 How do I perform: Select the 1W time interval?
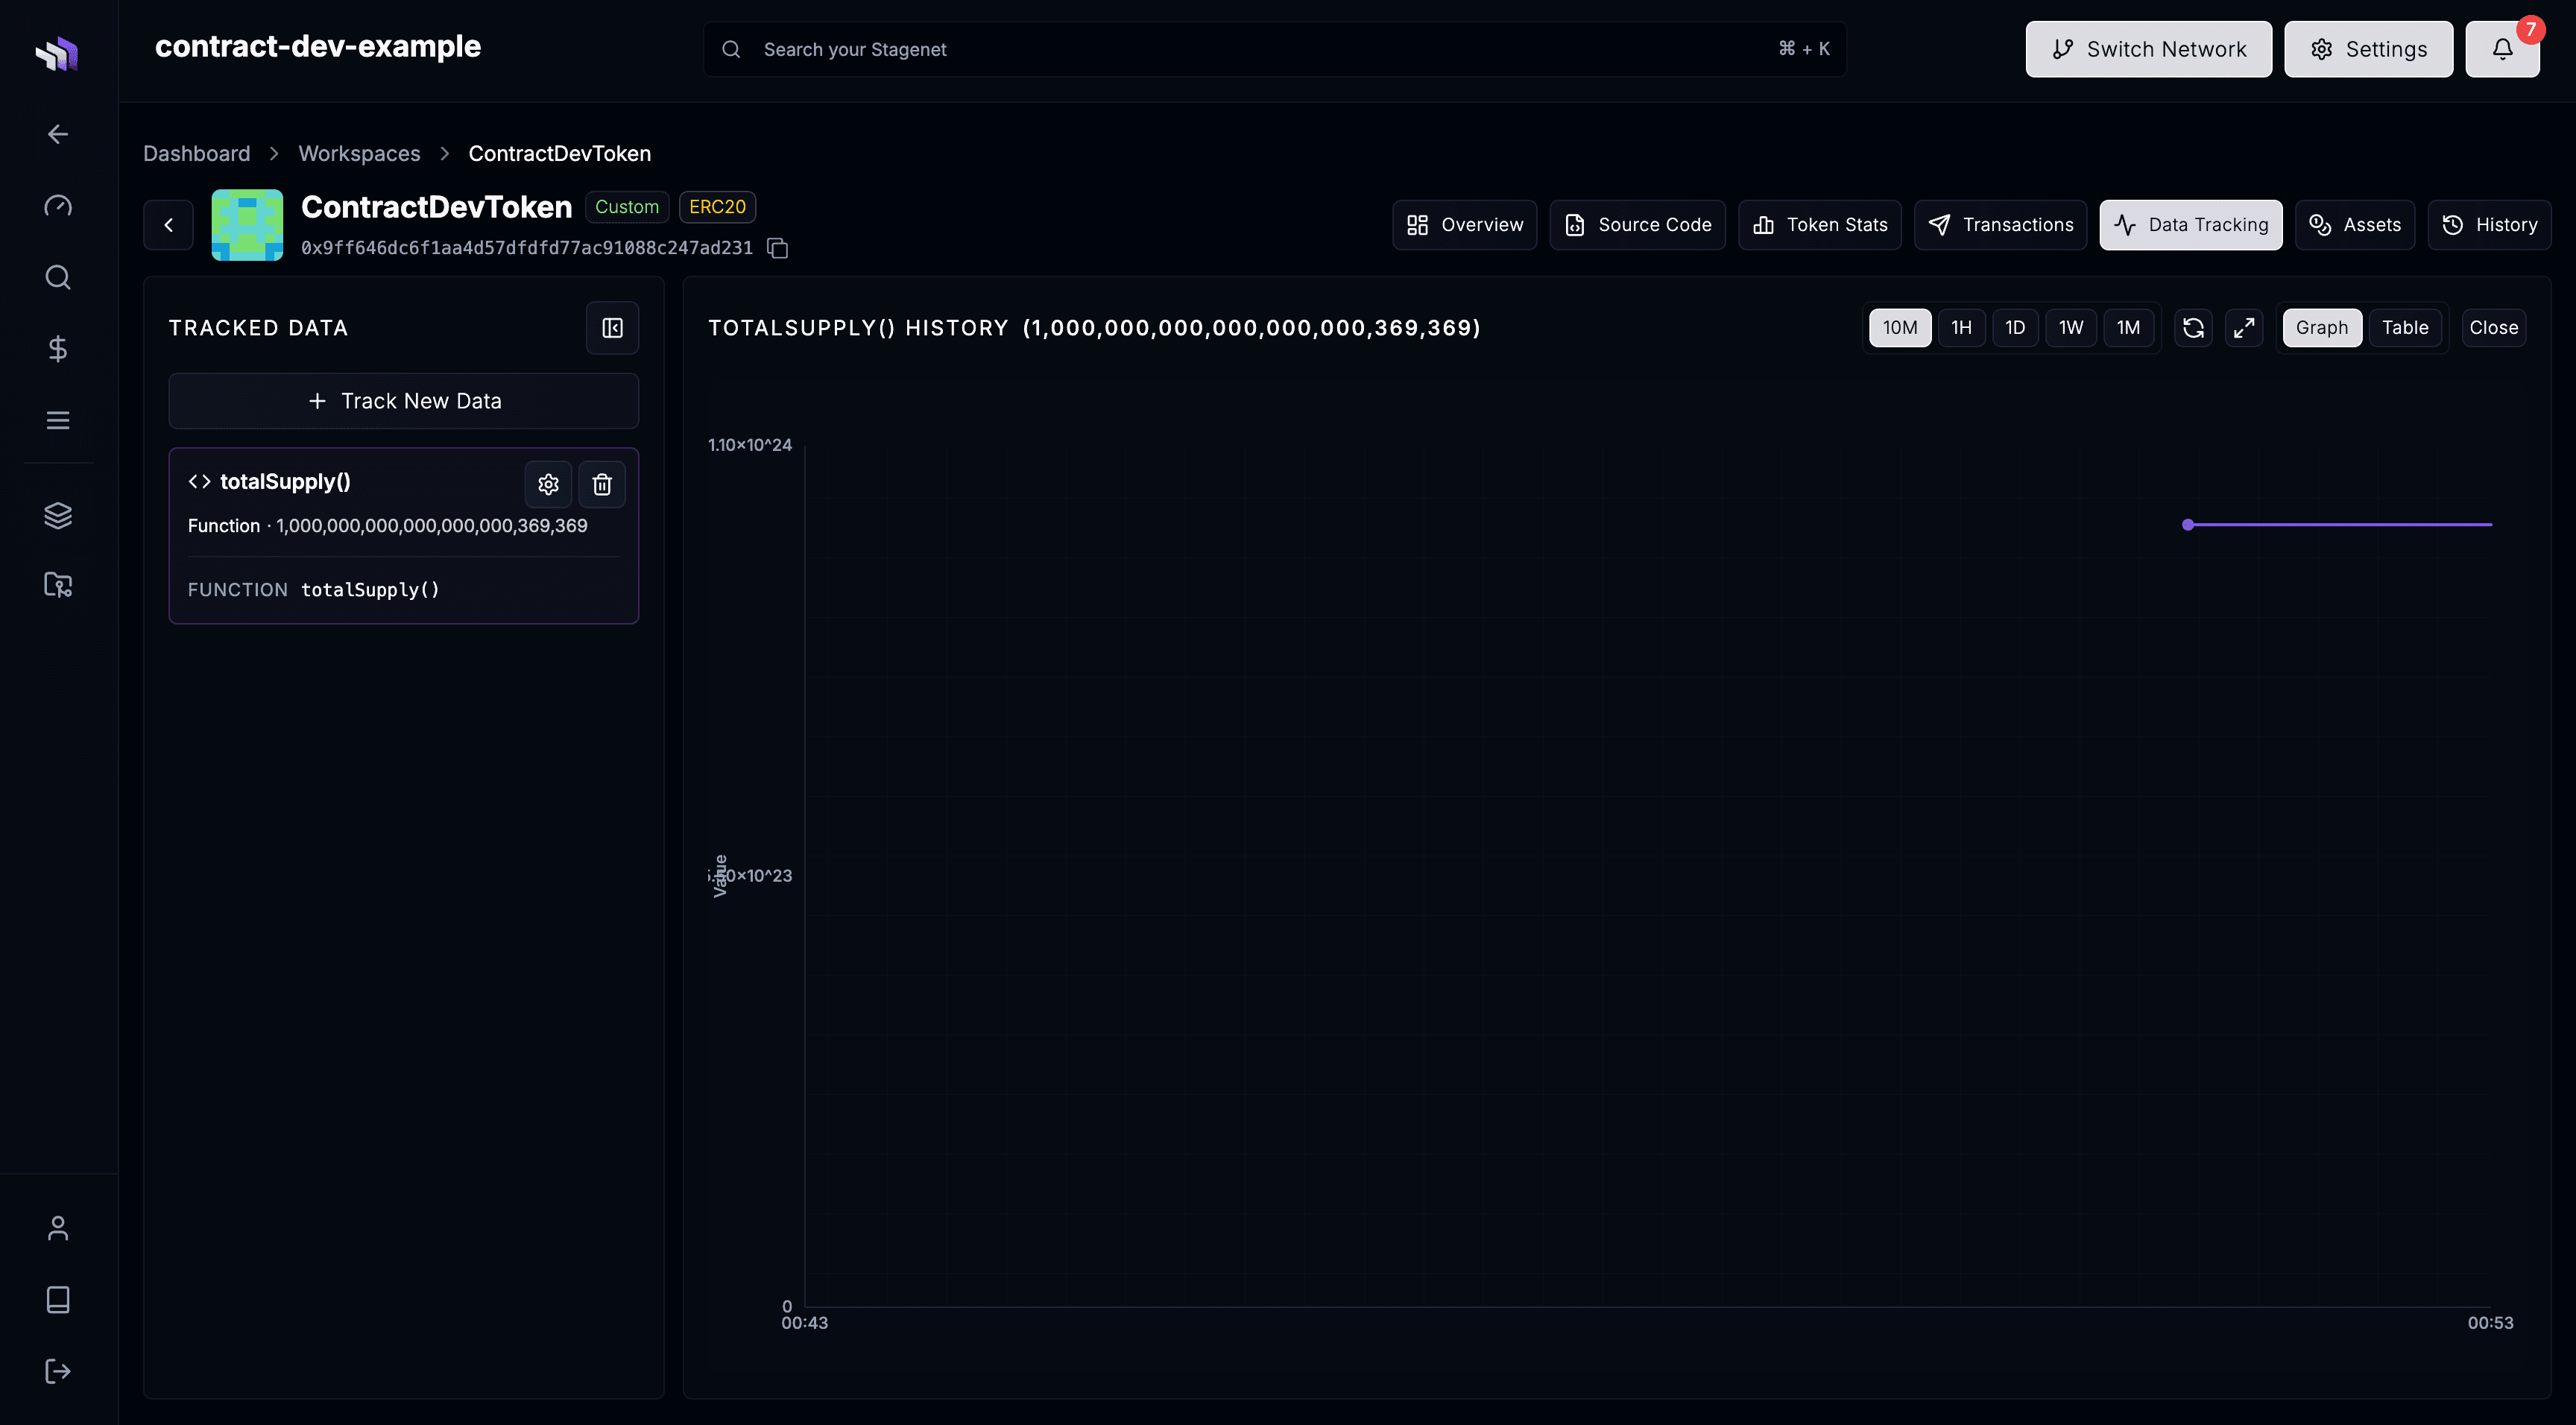(x=2071, y=327)
